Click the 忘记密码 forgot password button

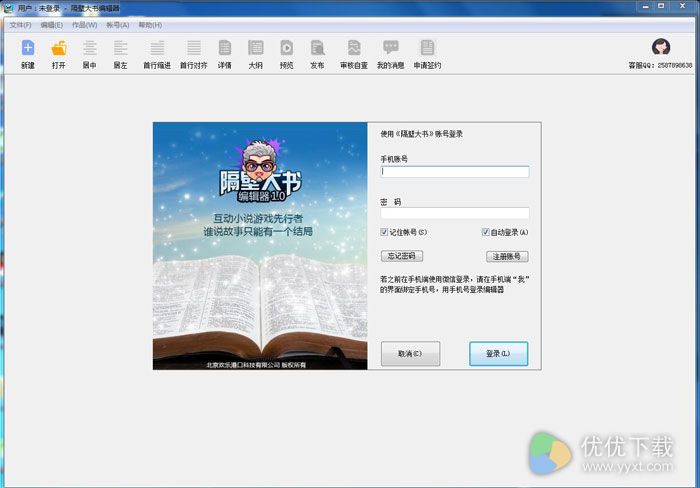click(402, 256)
